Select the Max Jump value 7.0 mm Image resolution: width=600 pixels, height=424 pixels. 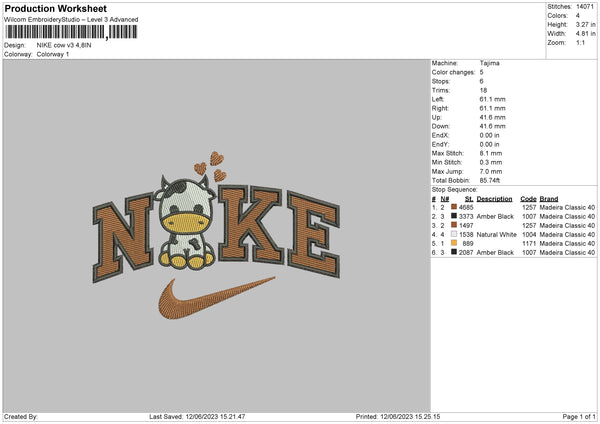pos(491,171)
